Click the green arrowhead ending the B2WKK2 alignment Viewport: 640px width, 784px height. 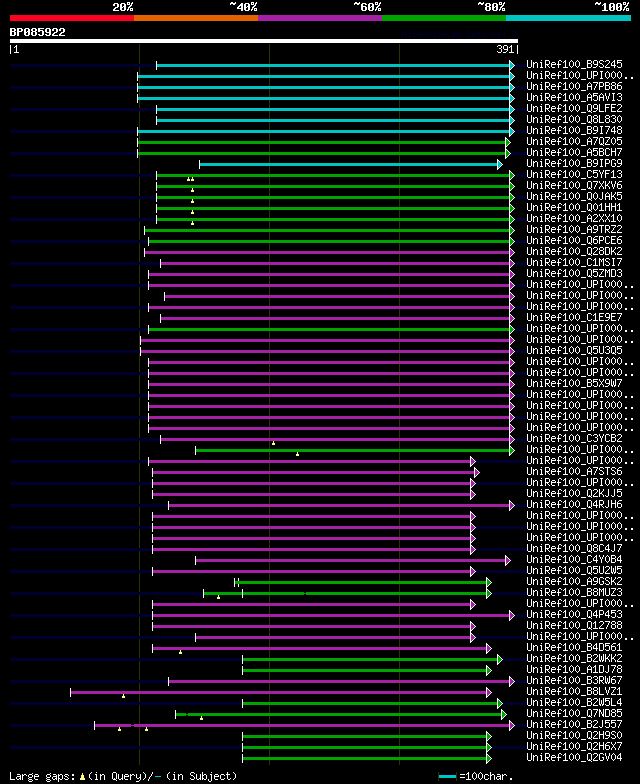[500, 660]
